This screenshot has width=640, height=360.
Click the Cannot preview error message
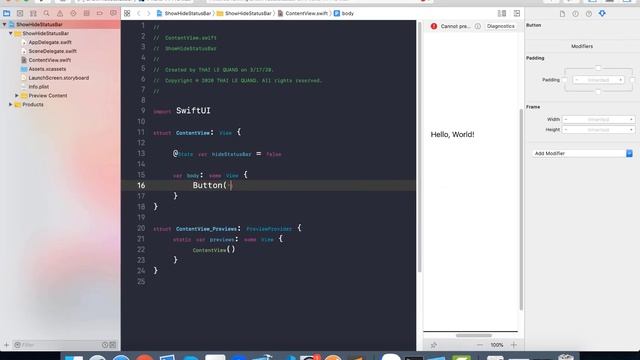tap(455, 26)
